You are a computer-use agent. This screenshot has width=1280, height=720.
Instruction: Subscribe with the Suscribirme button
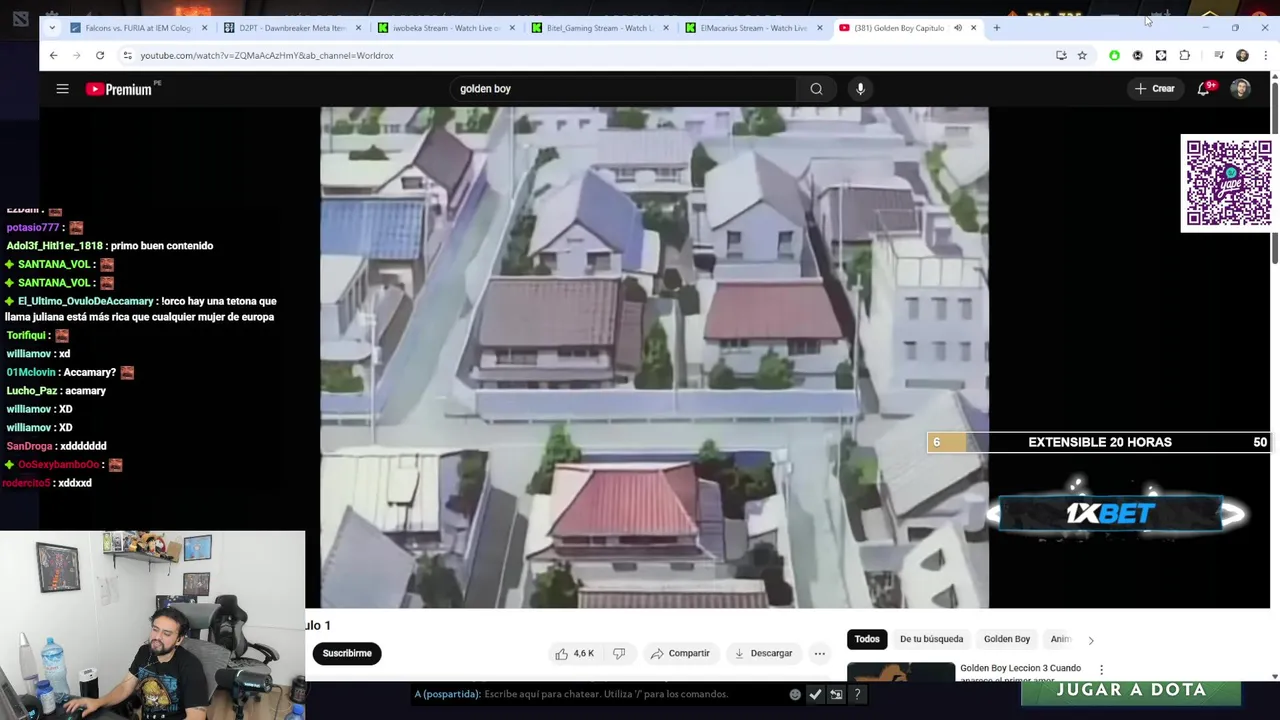click(347, 653)
